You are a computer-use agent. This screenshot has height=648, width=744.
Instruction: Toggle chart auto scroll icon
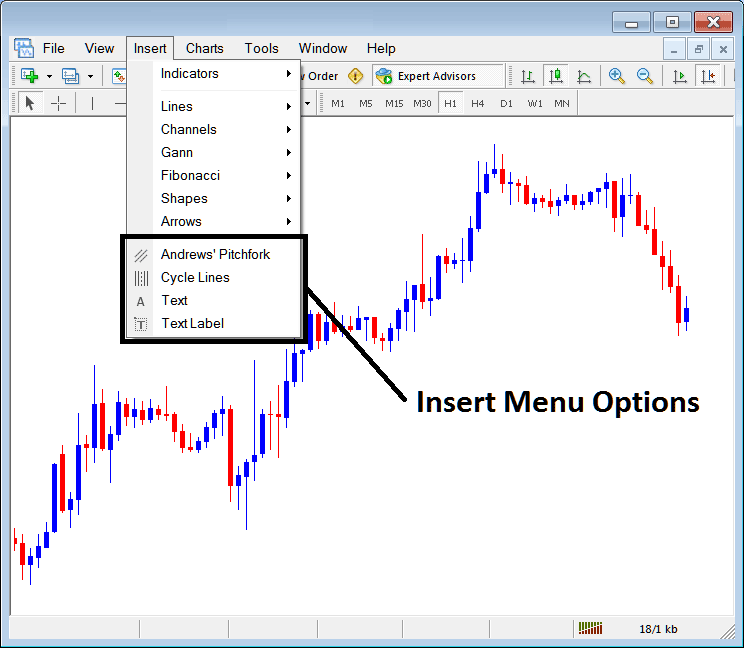pos(680,76)
